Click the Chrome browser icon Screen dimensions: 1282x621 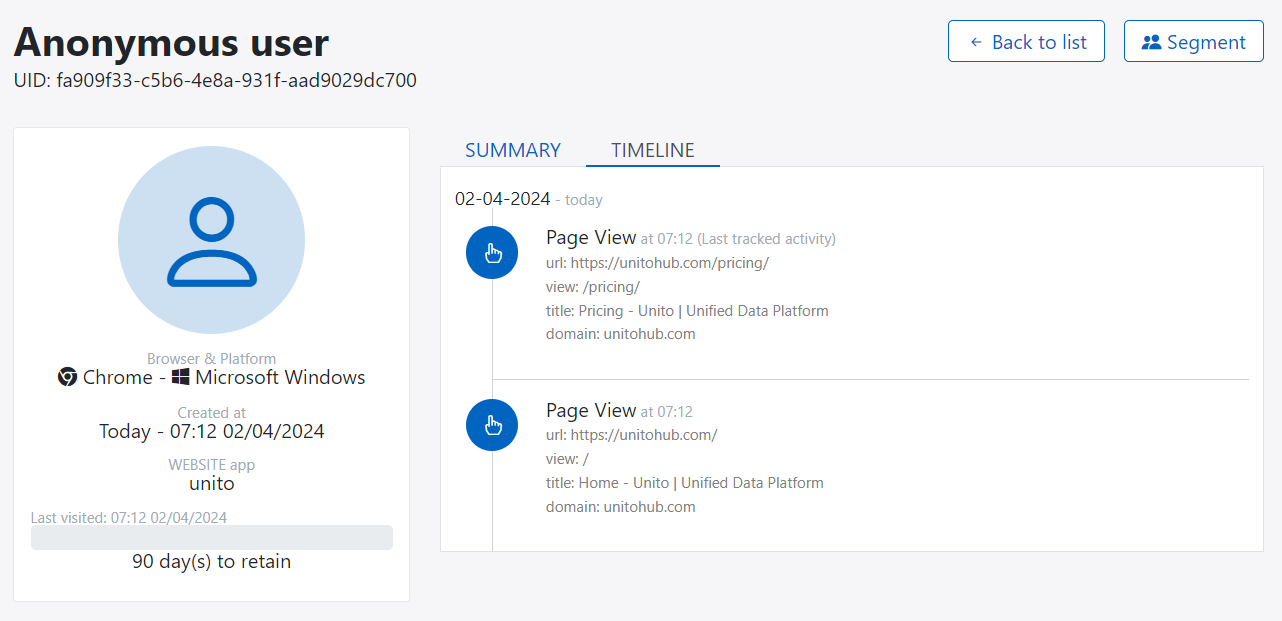pos(67,377)
